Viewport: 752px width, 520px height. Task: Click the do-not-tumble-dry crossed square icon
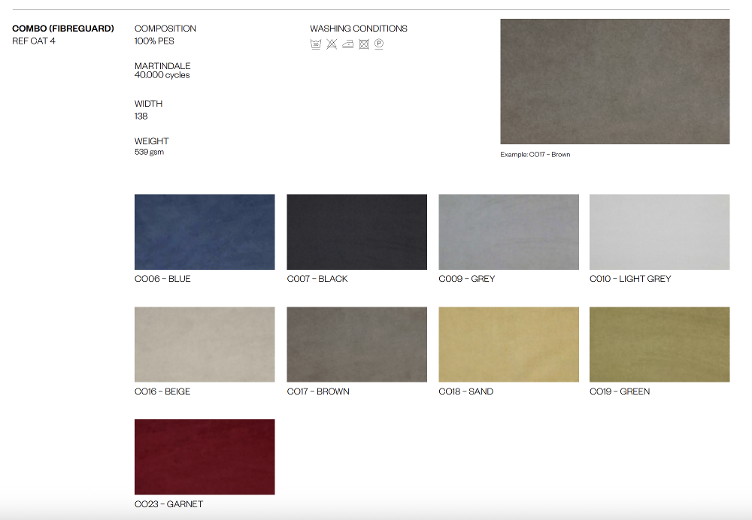(363, 44)
